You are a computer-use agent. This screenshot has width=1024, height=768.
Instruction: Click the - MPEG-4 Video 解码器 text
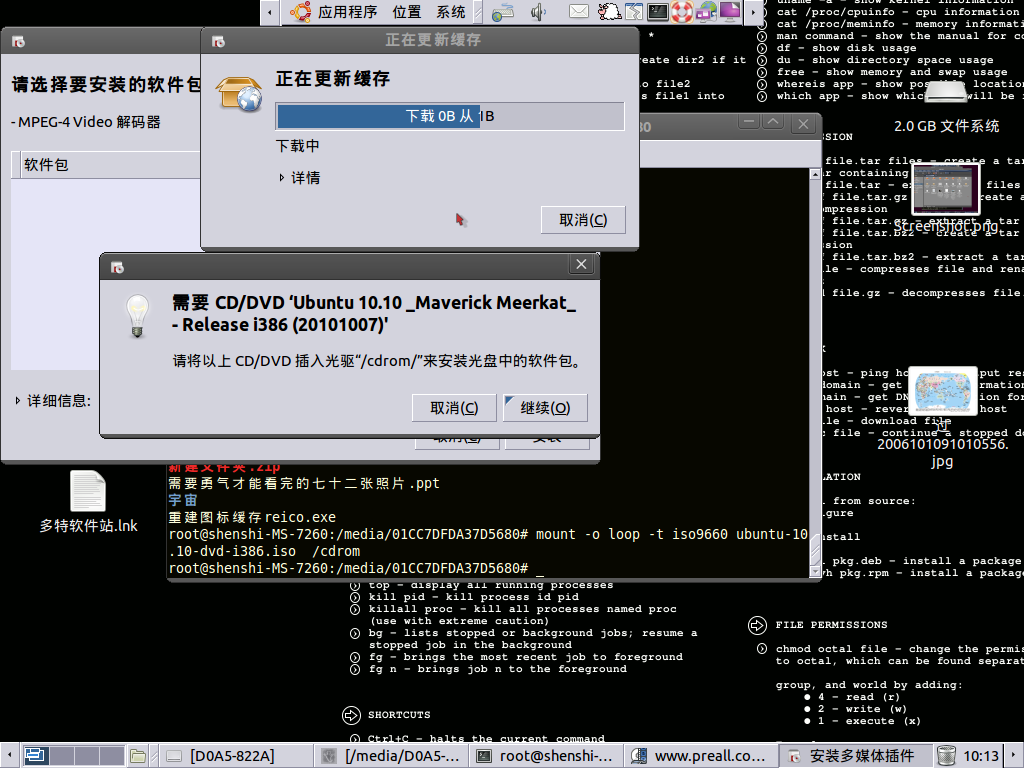[x=86, y=122]
